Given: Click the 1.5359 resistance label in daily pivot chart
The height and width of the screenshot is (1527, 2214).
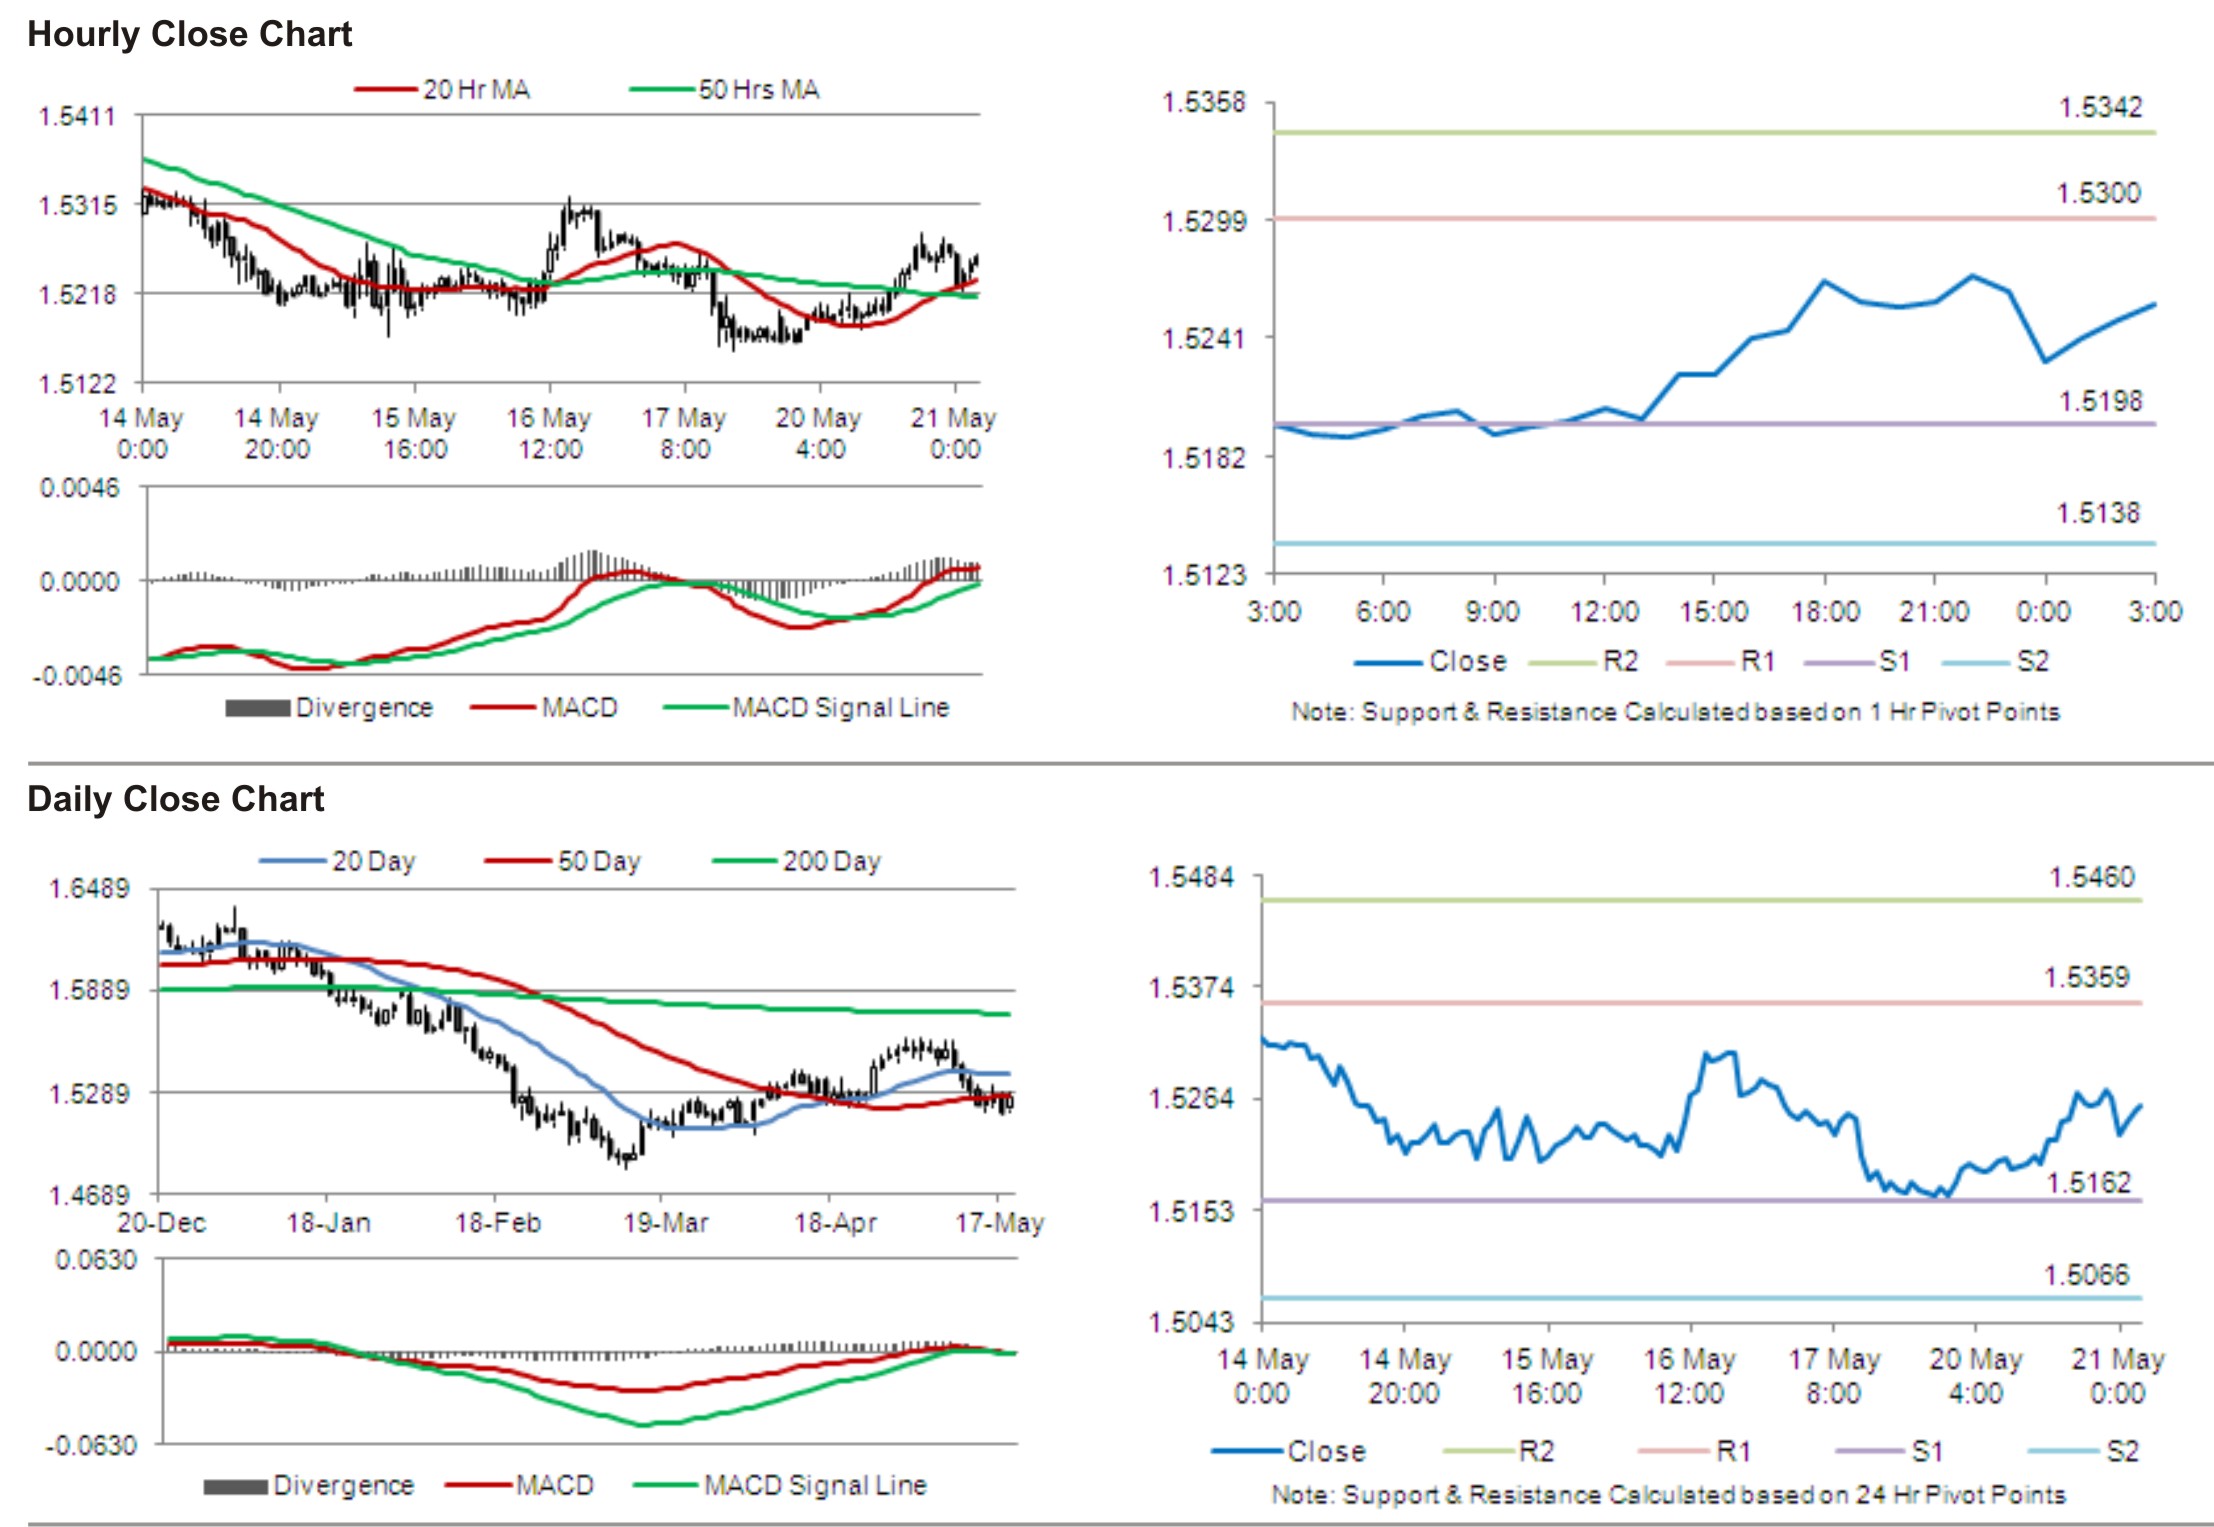Looking at the screenshot, I should [x=2087, y=977].
